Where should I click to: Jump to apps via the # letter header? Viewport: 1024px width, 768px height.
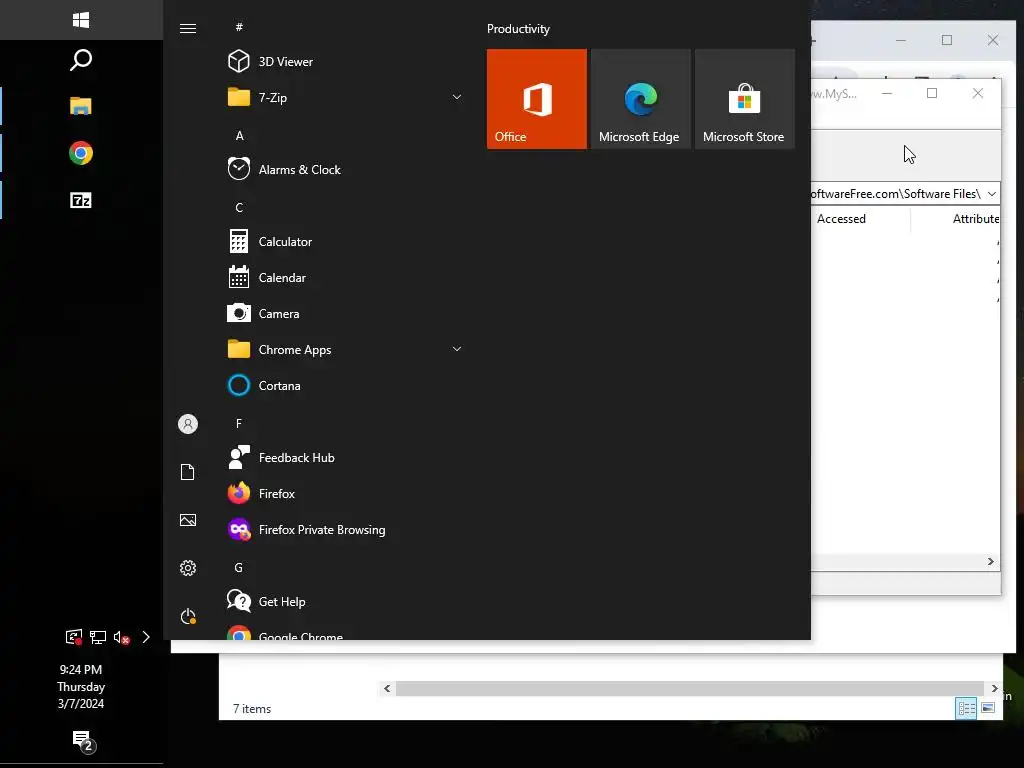(x=239, y=27)
